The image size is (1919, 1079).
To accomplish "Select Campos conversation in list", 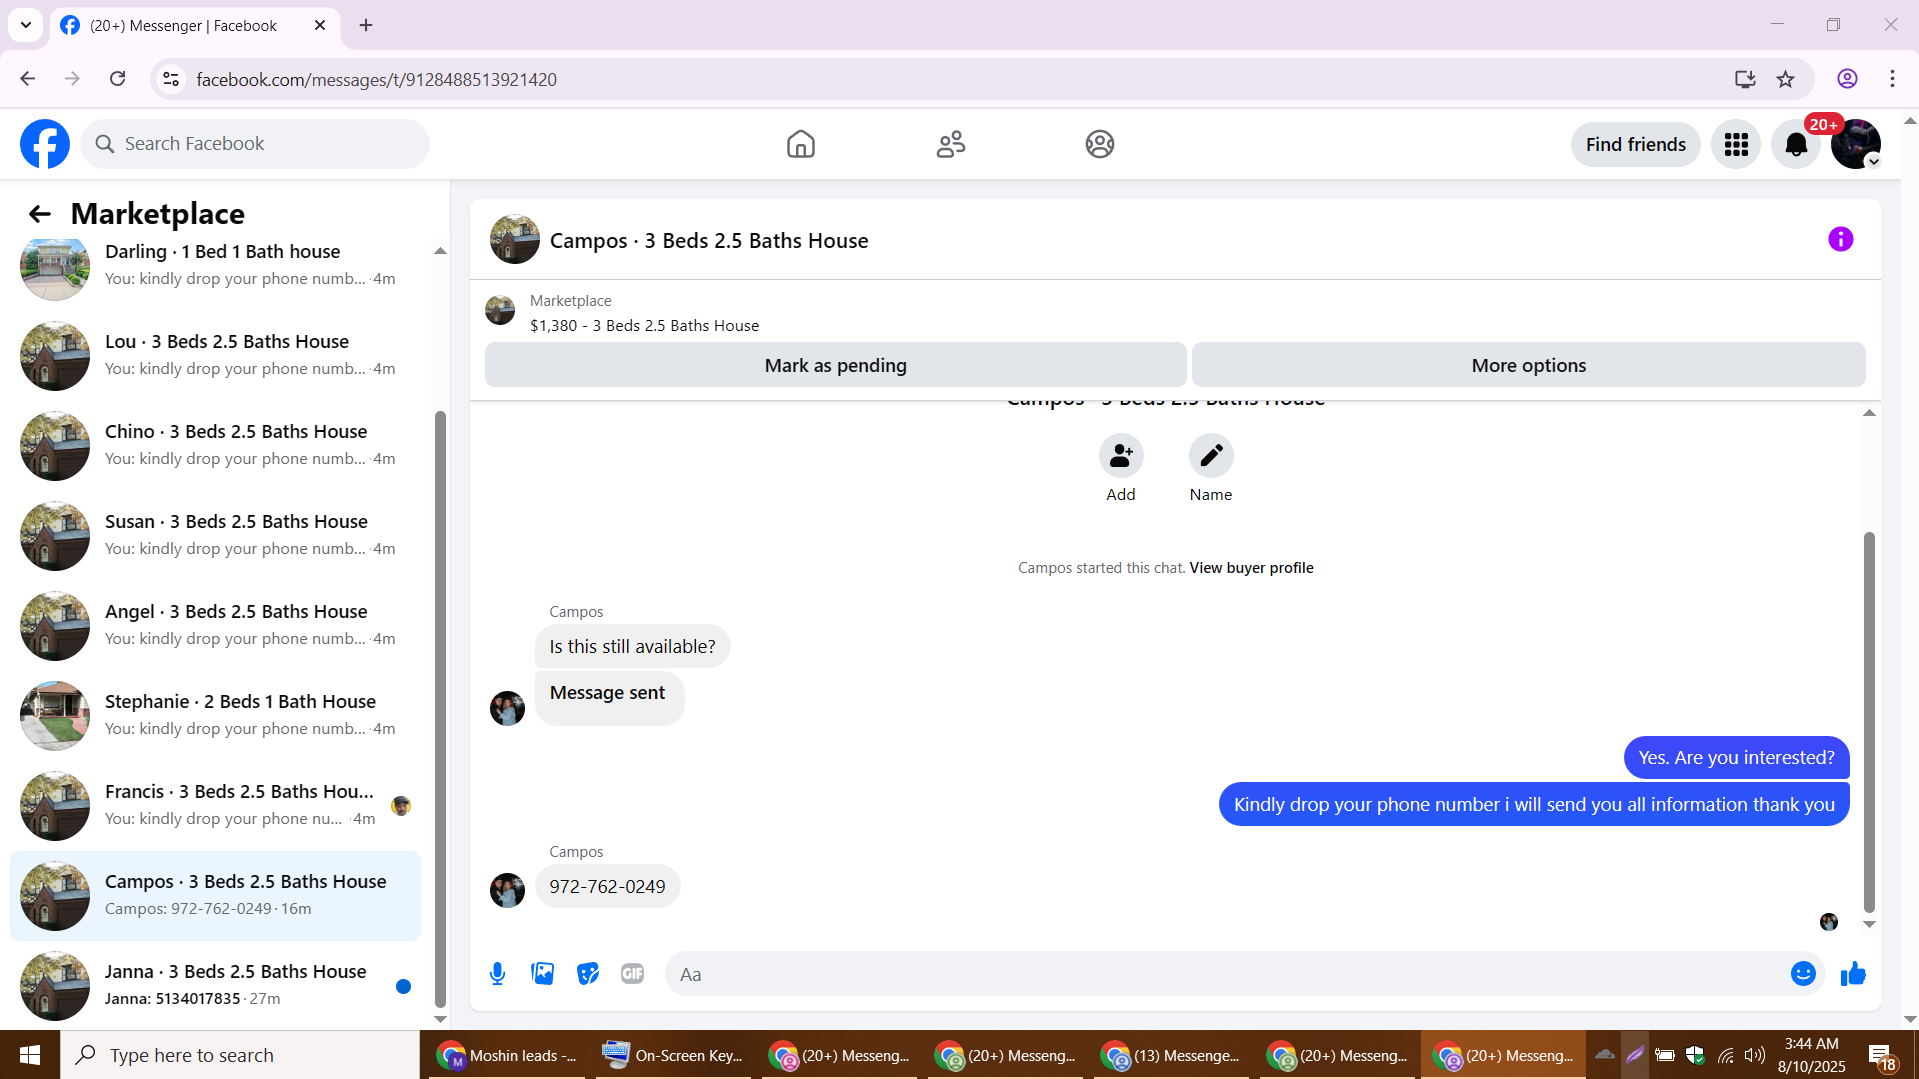I will 215,896.
